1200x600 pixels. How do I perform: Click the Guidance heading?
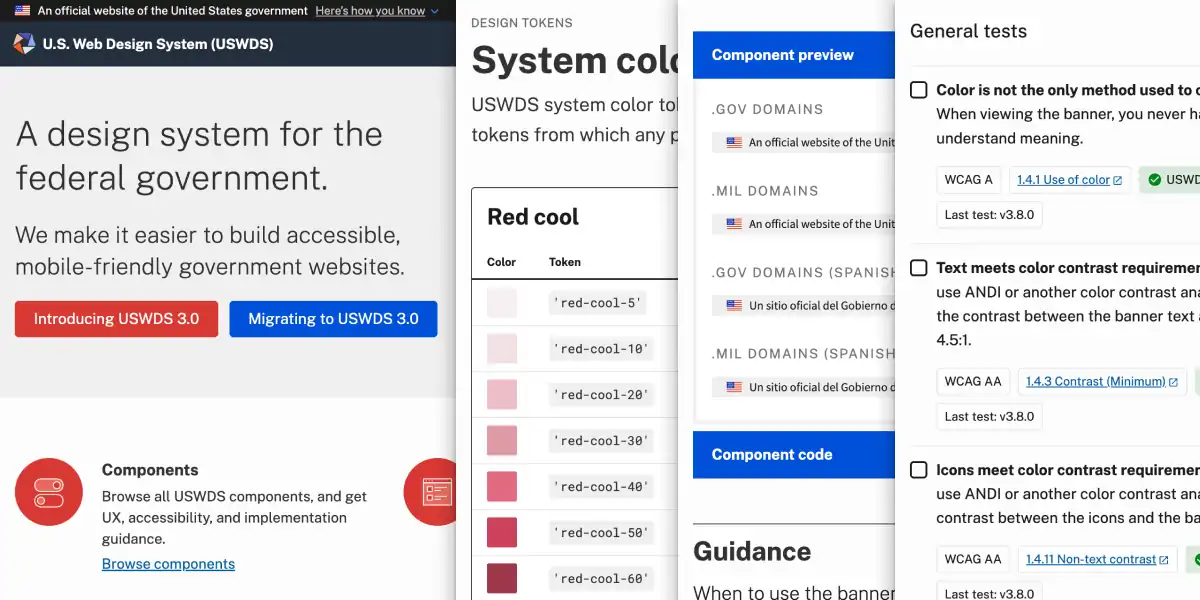752,552
